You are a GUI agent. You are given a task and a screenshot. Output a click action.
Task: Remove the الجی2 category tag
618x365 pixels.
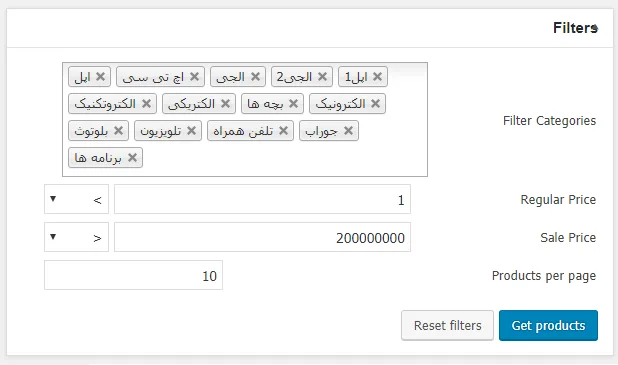click(322, 76)
